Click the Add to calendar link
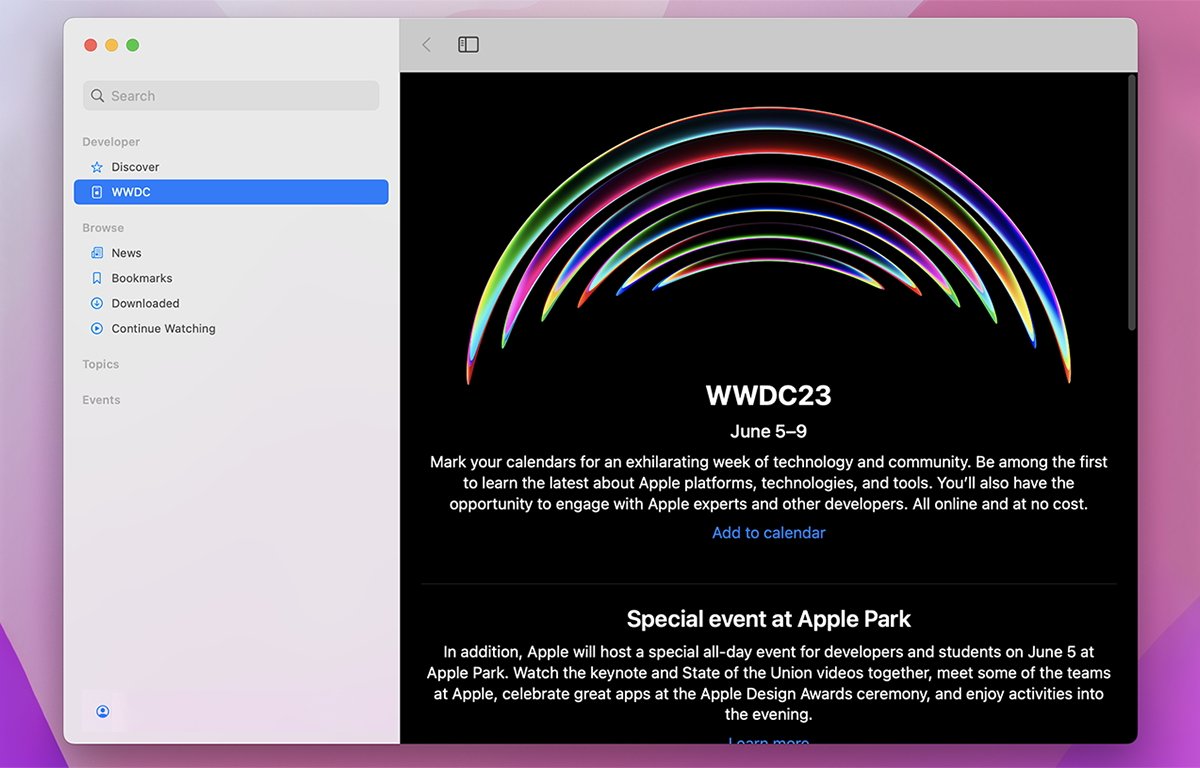This screenshot has height=768, width=1200. pos(768,533)
